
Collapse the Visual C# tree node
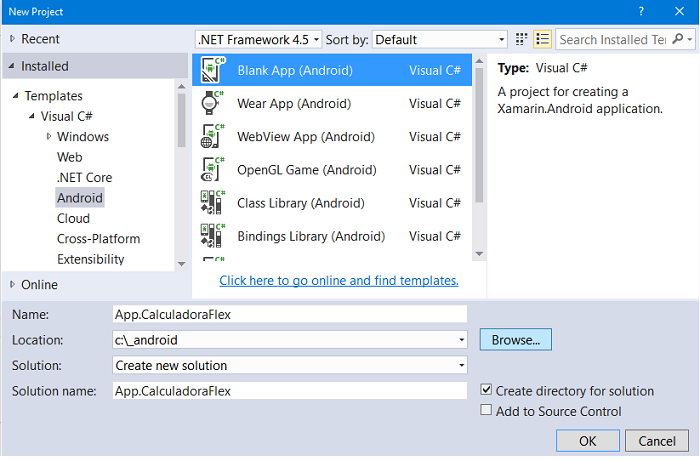point(32,116)
